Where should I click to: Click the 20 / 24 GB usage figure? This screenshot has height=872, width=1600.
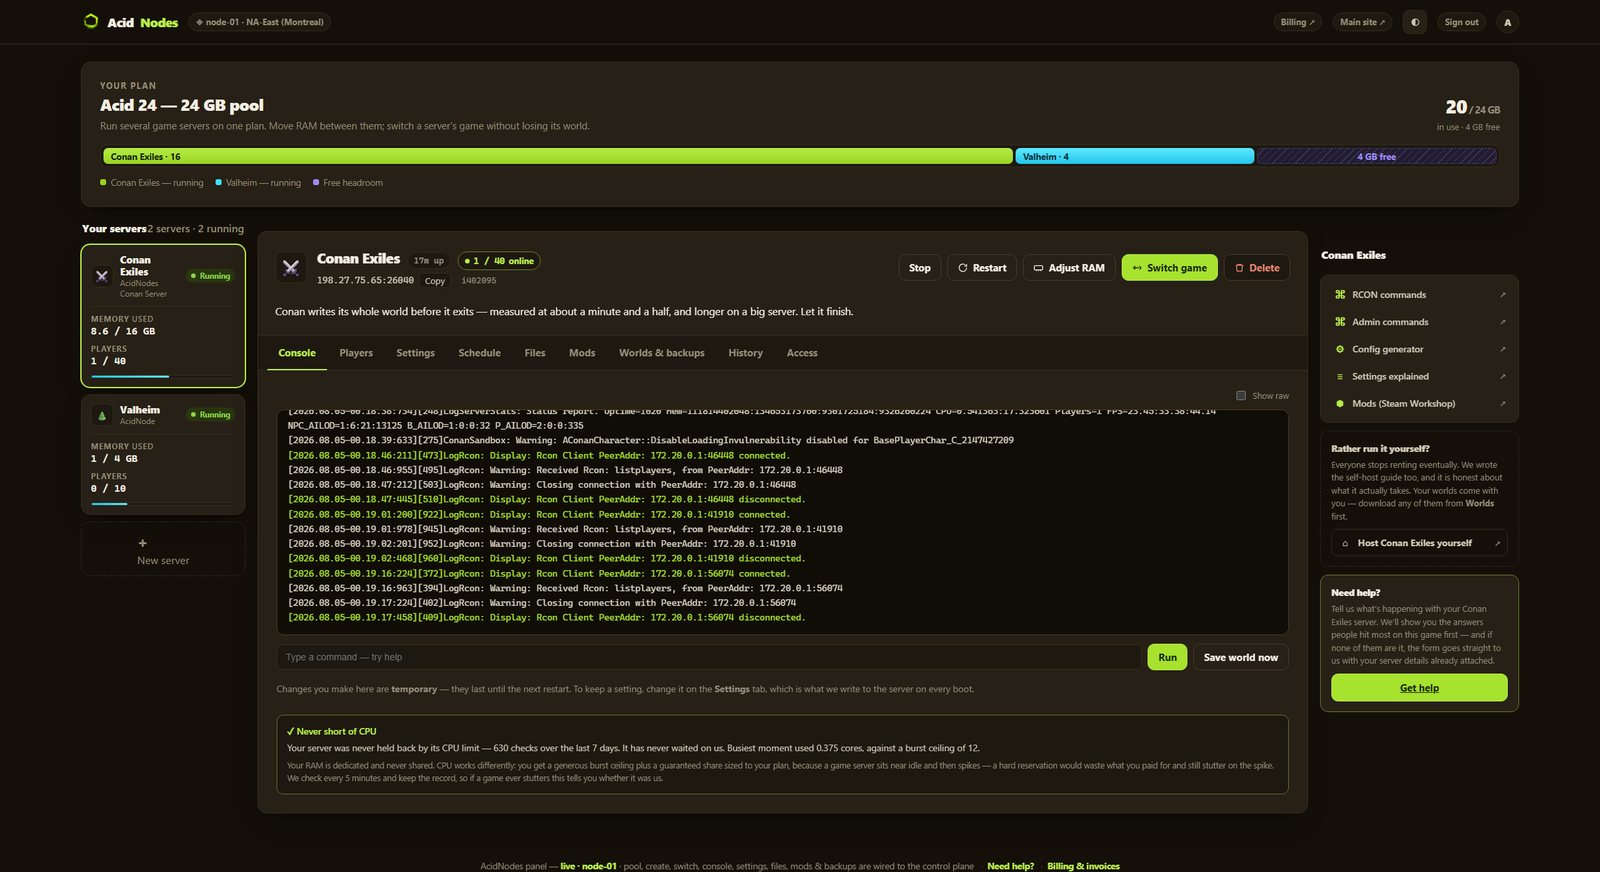1472,107
